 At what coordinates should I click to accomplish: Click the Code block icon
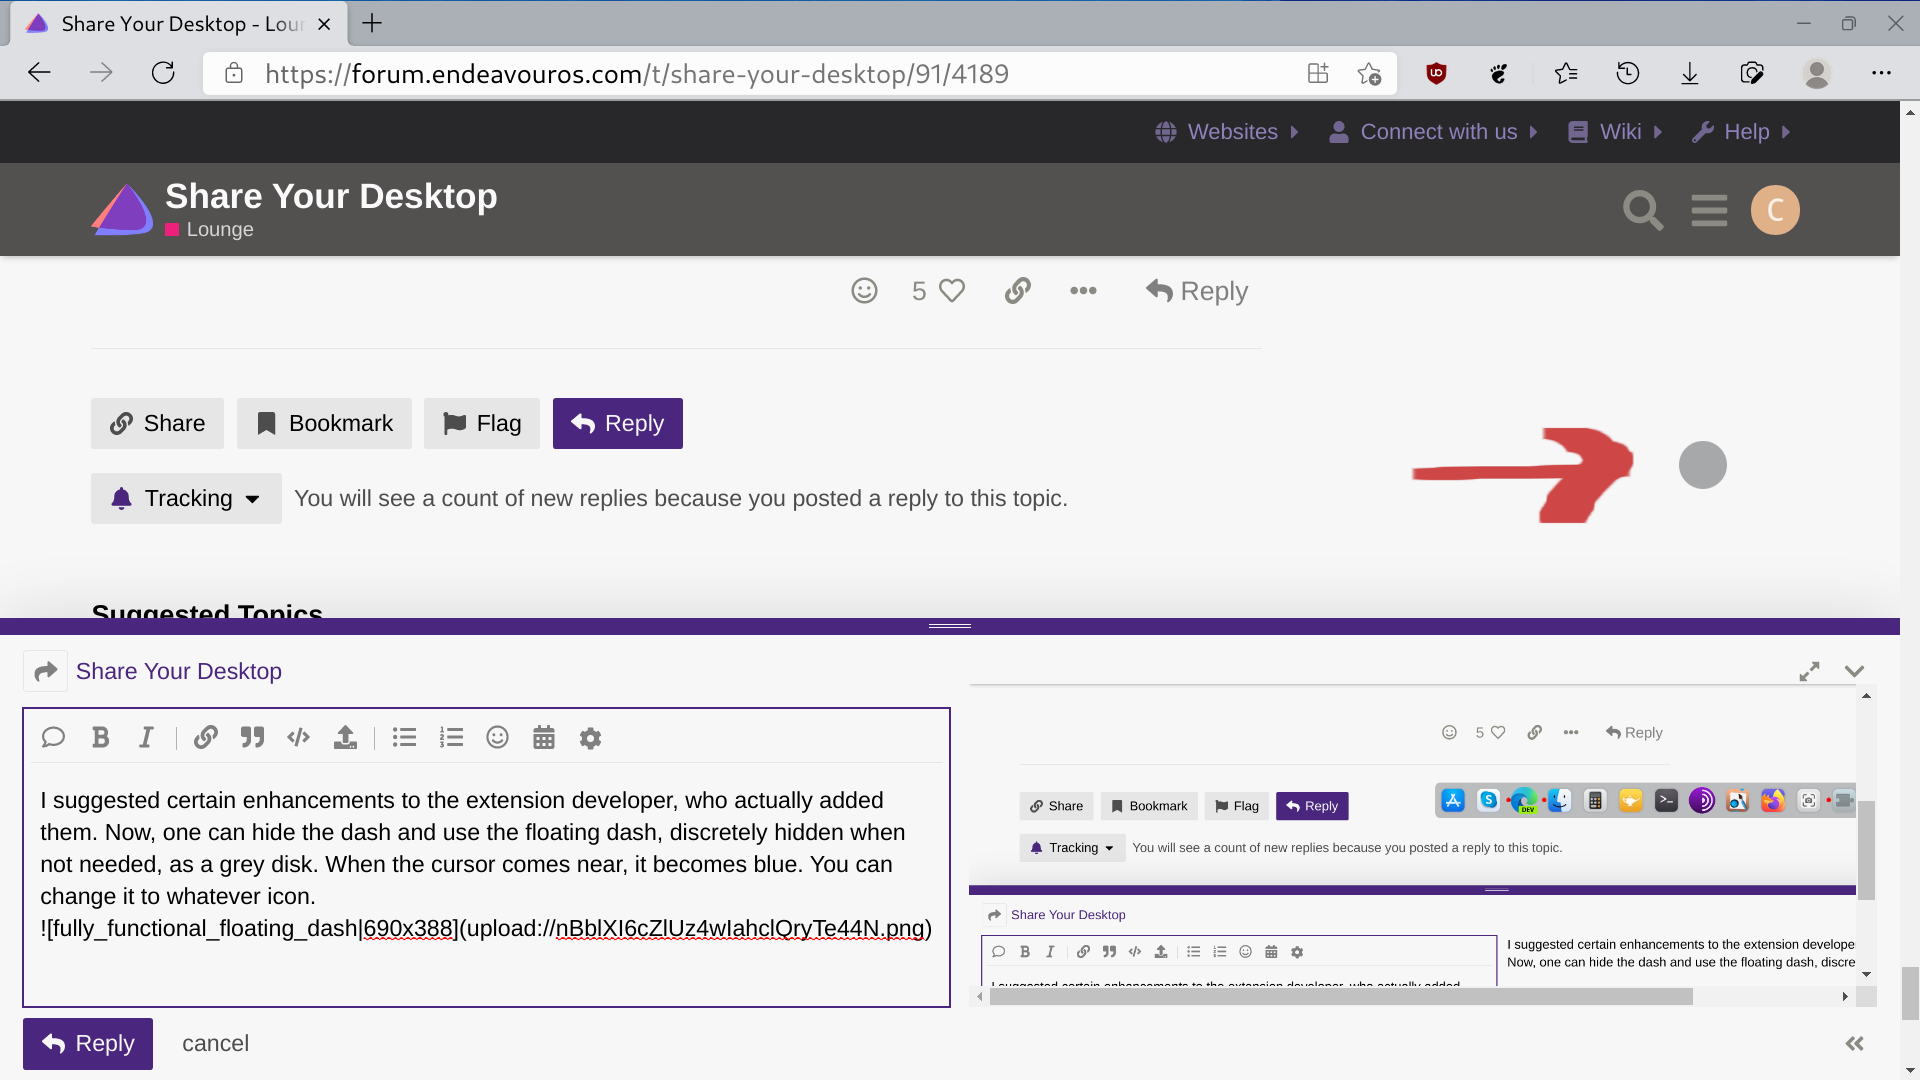pos(297,737)
